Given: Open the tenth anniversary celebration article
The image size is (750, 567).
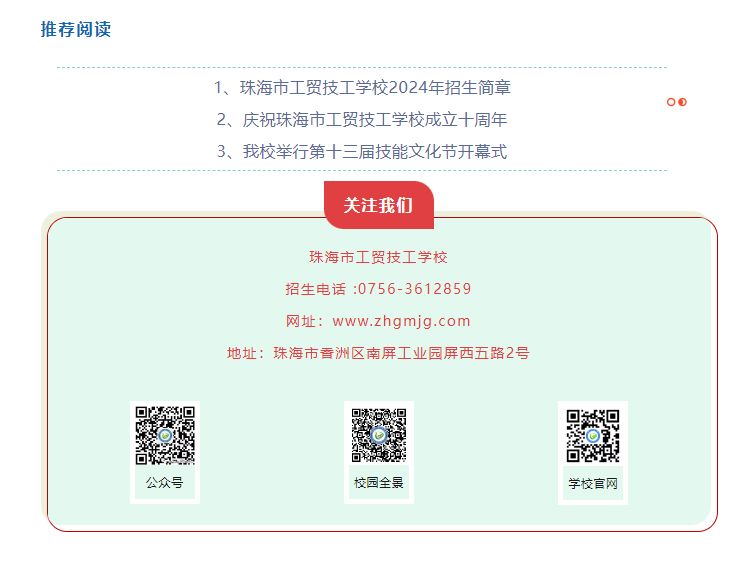Looking at the screenshot, I should tap(362, 120).
